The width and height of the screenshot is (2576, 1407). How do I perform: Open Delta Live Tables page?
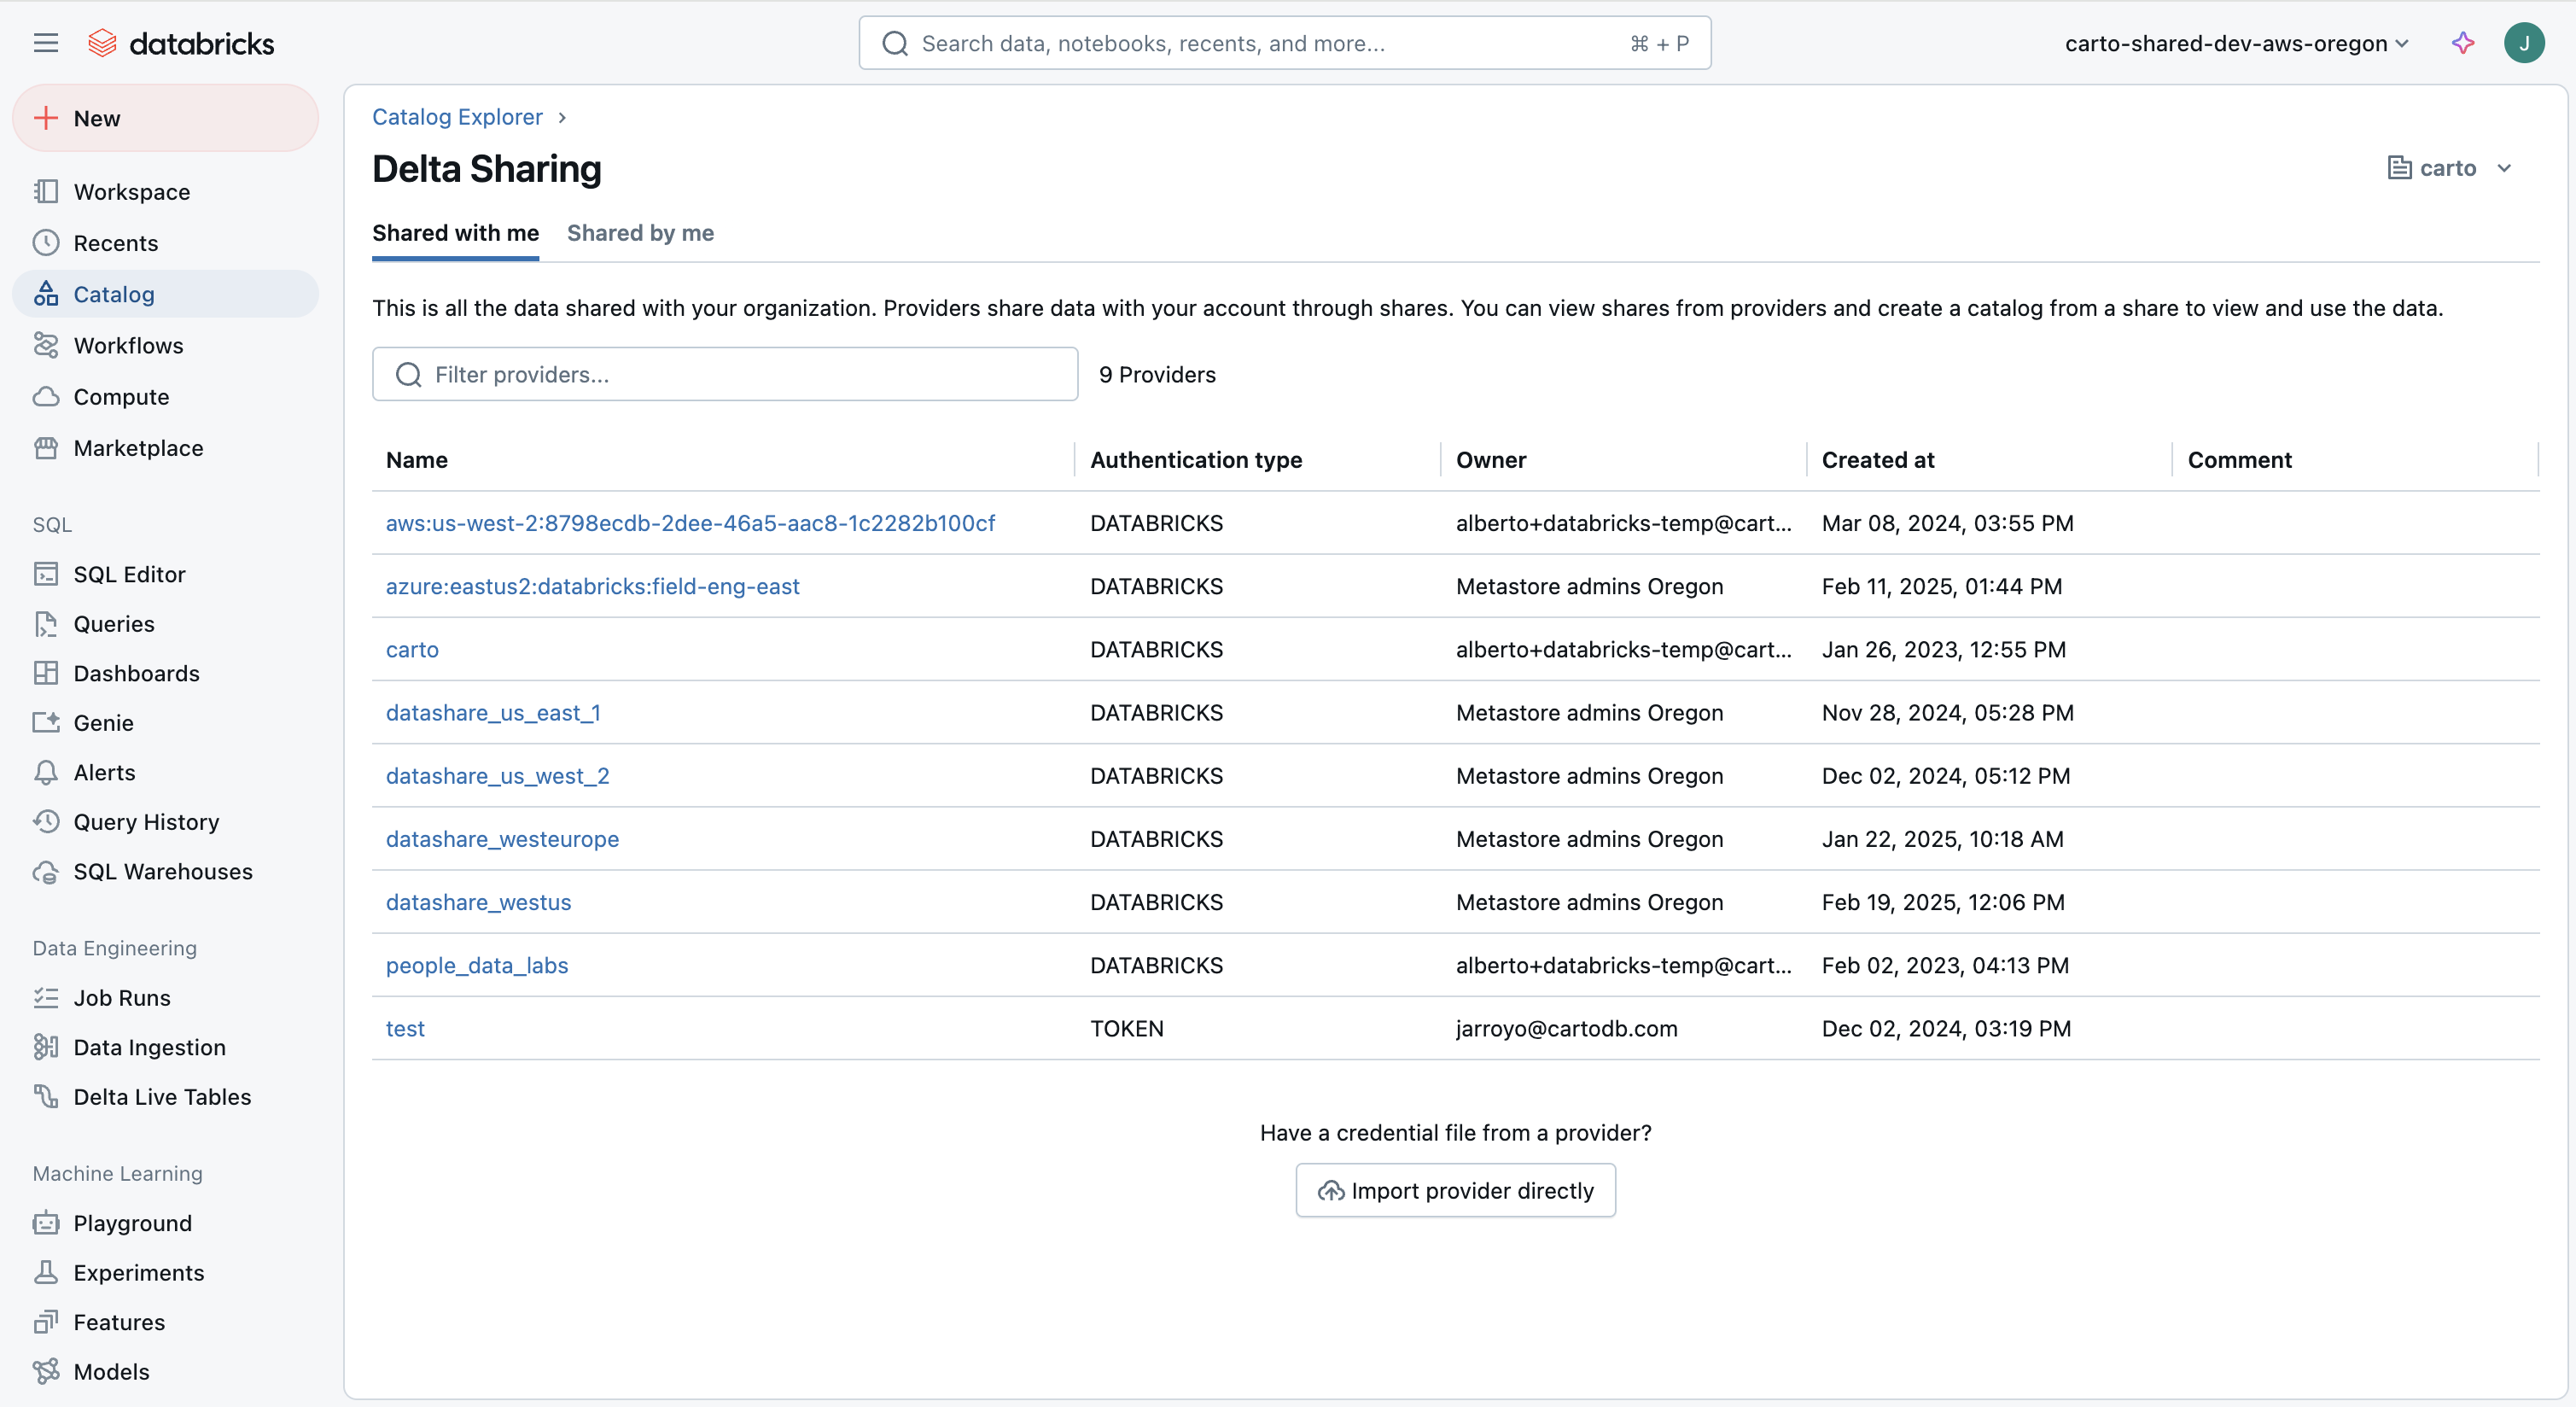pos(162,1097)
